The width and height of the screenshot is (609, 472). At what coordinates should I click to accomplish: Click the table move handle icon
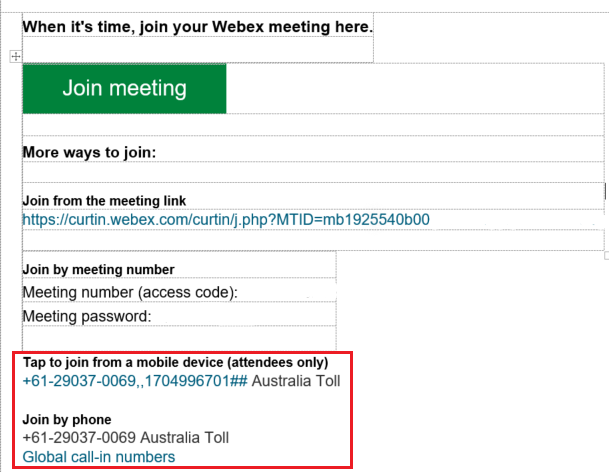pos(15,57)
